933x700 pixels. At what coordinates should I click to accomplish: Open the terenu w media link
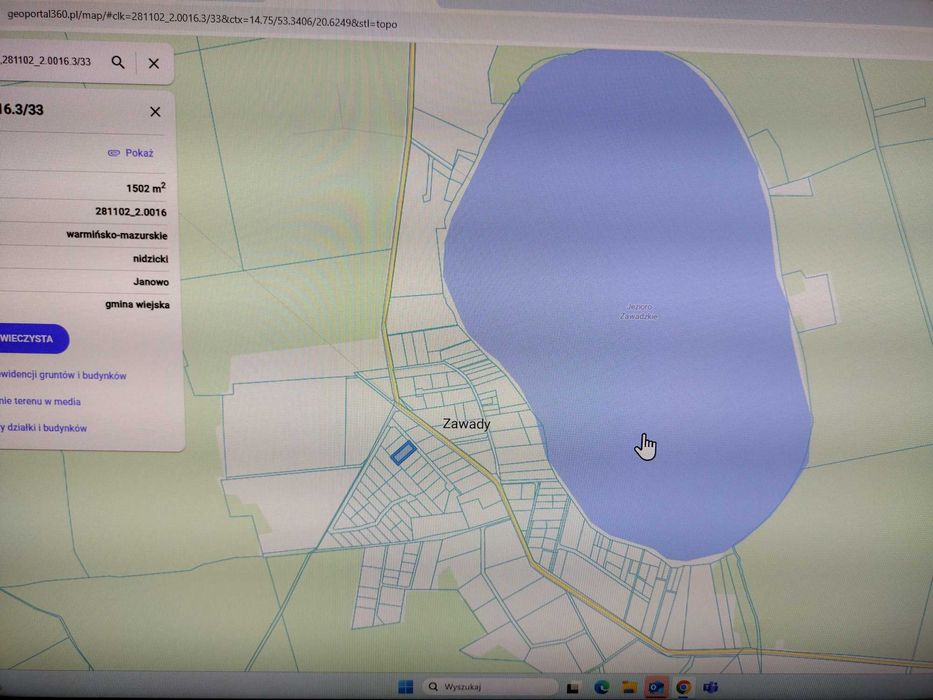(40, 402)
